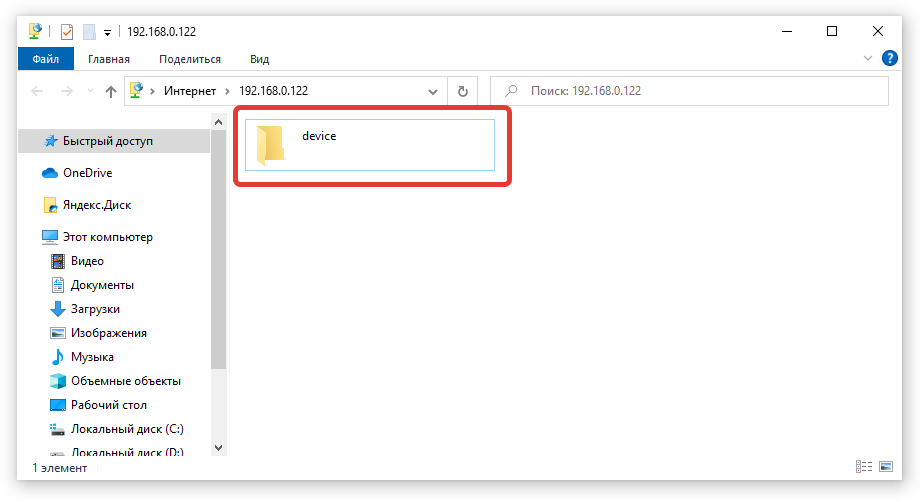Click the Up one level arrow
Viewport: 923px width, 502px height.
[111, 91]
